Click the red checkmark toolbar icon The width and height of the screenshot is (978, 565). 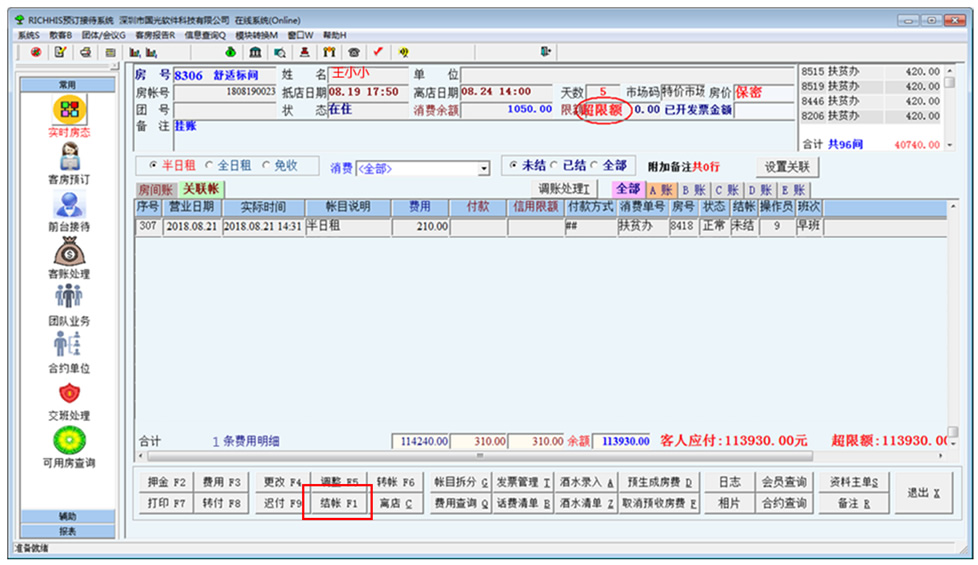coord(378,52)
